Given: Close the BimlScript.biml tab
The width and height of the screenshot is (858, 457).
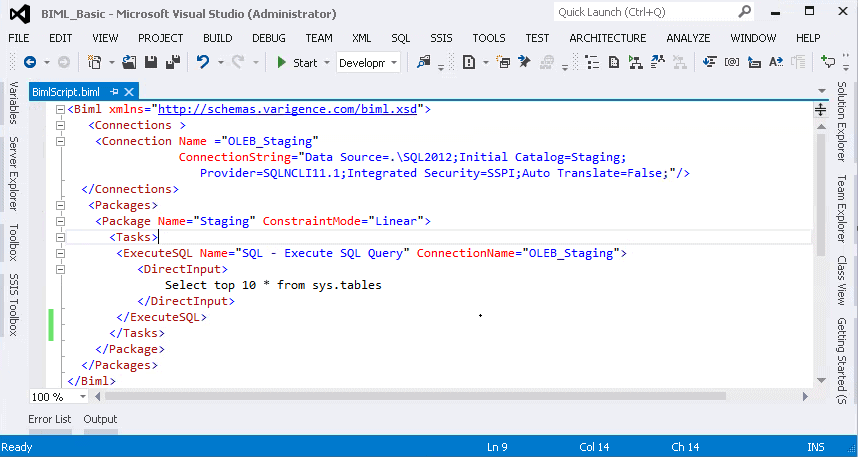Looking at the screenshot, I should (129, 91).
